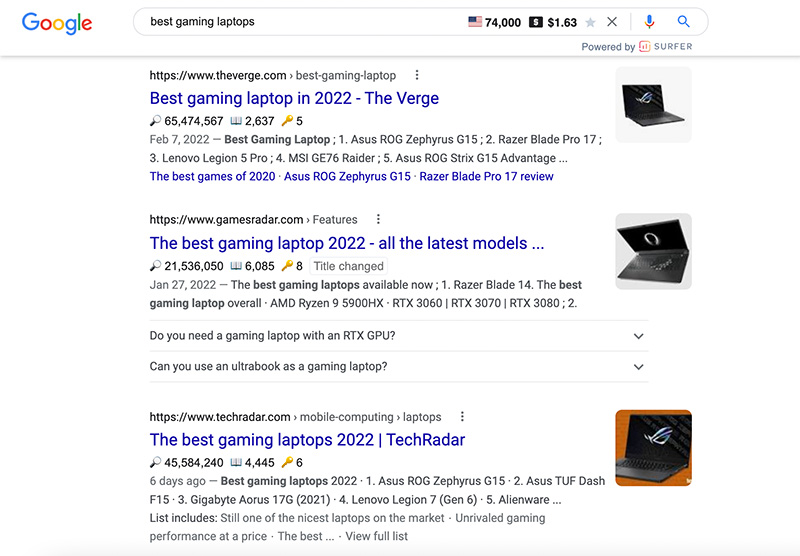This screenshot has height=556, width=800.
Task: Follow the "Razer Blade Pro 17 review" sitelink
Action: (486, 176)
